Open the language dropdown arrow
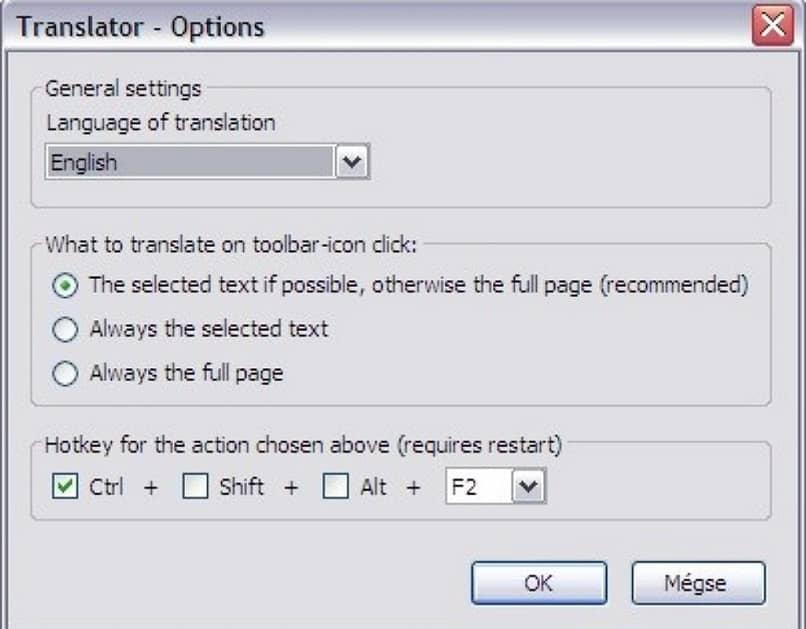Image resolution: width=806 pixels, height=629 pixels. (351, 162)
